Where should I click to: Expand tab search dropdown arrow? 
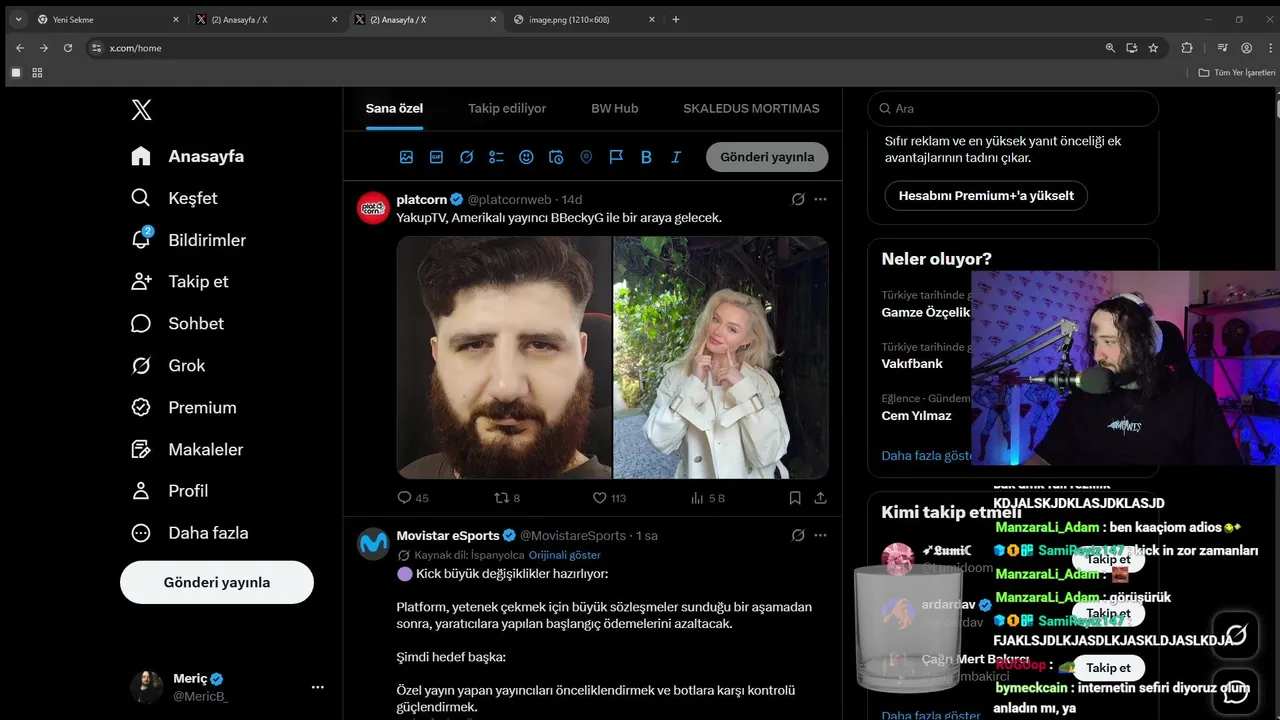click(18, 19)
